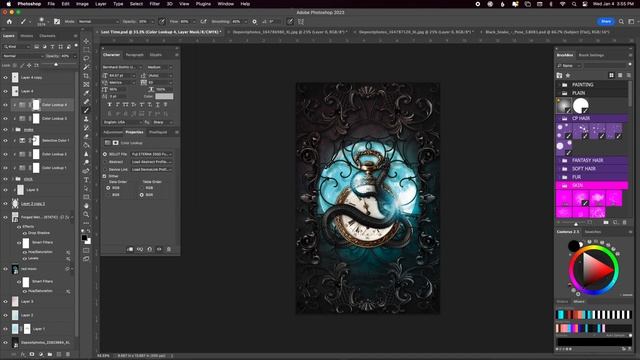Create new group folder icon in Layers footer

(50, 354)
